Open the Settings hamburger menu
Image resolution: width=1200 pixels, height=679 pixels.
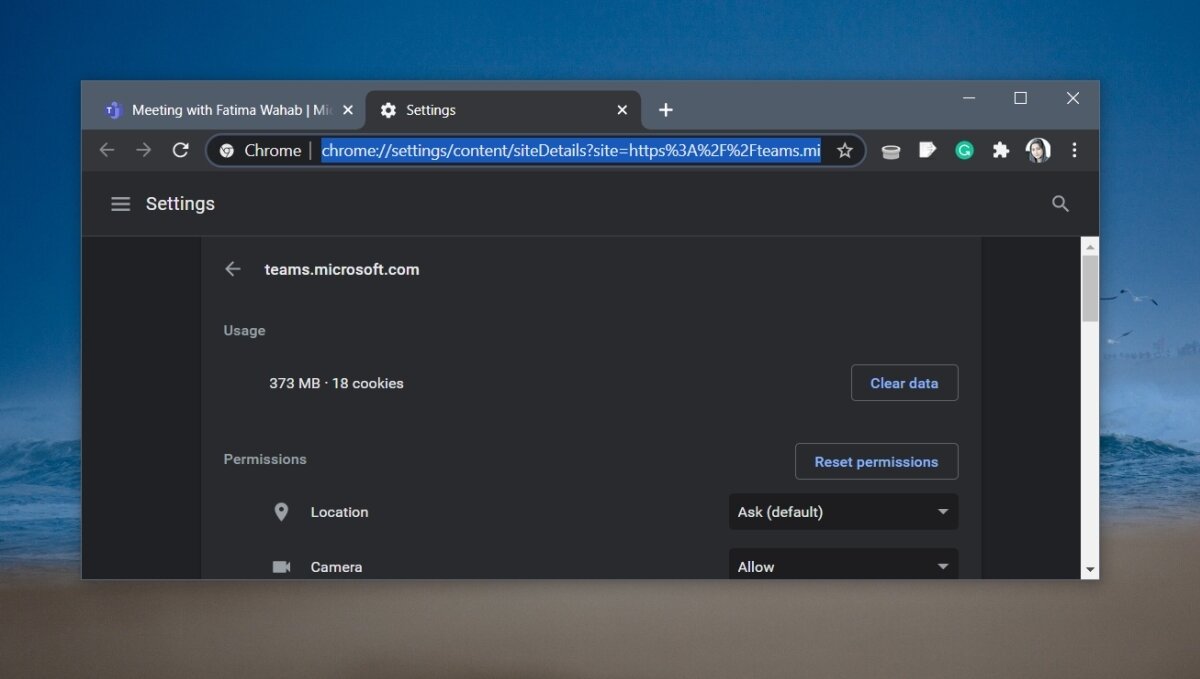coord(121,204)
